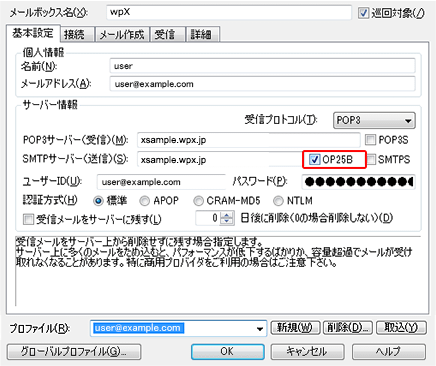Click the 削除 profile button
The image size is (436, 366).
pyautogui.click(x=348, y=328)
